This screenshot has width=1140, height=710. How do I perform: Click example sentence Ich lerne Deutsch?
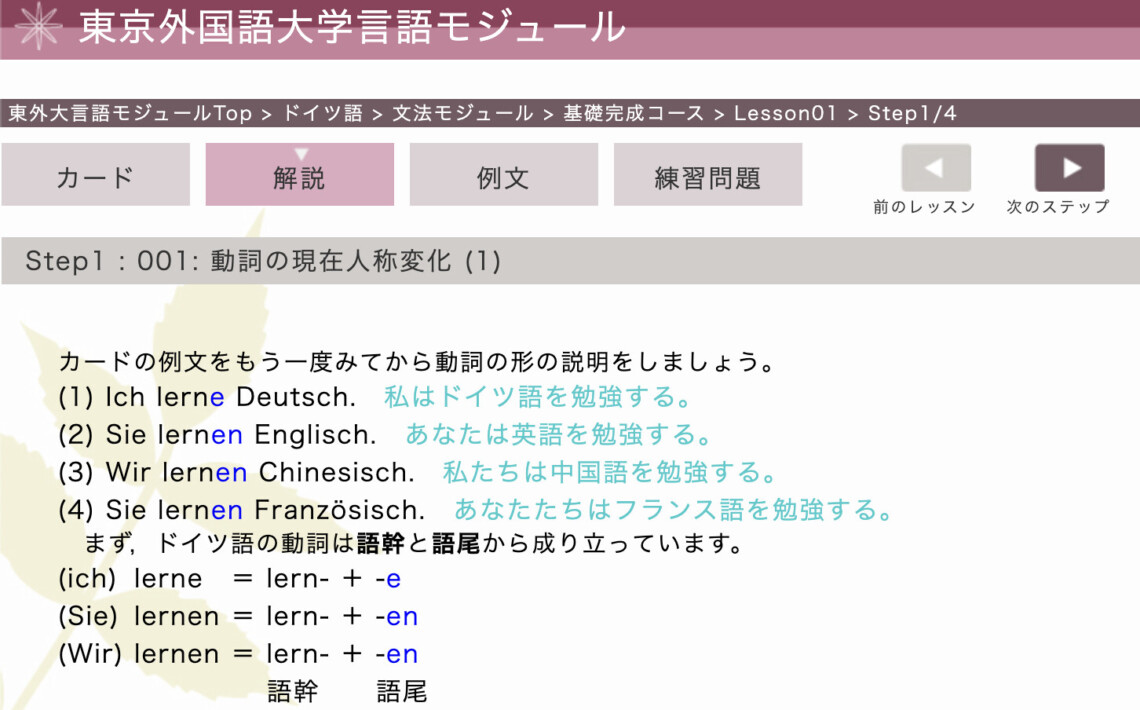pyautogui.click(x=230, y=397)
